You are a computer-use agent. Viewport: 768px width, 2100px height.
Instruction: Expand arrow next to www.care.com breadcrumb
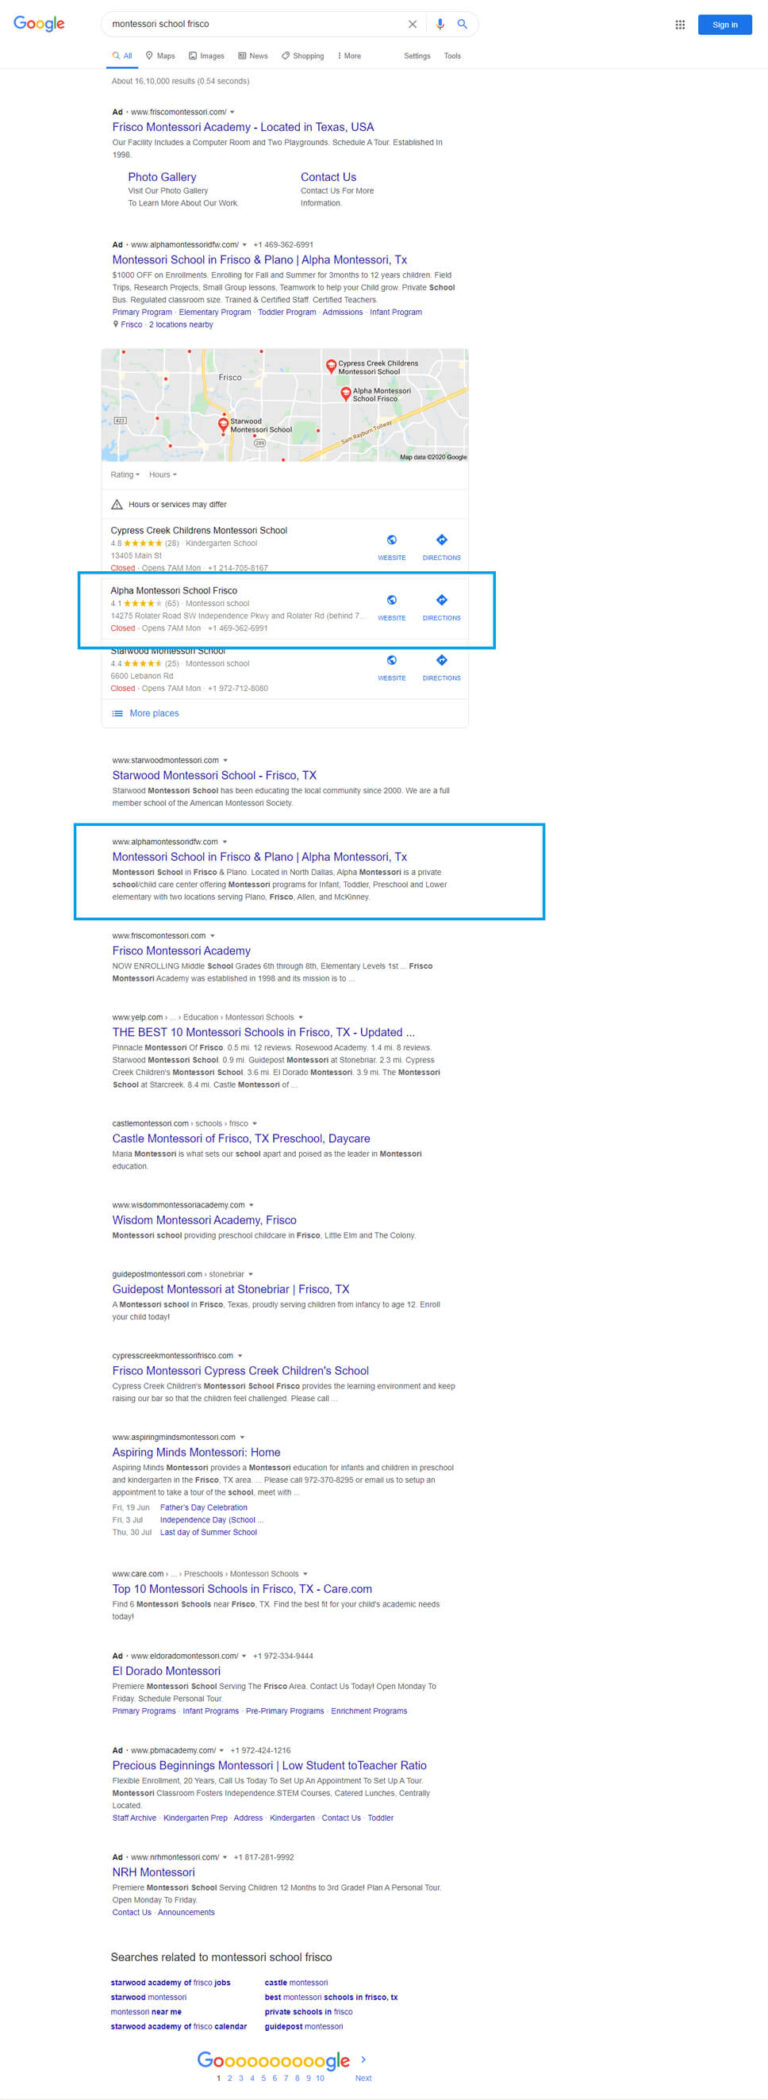305,1574
